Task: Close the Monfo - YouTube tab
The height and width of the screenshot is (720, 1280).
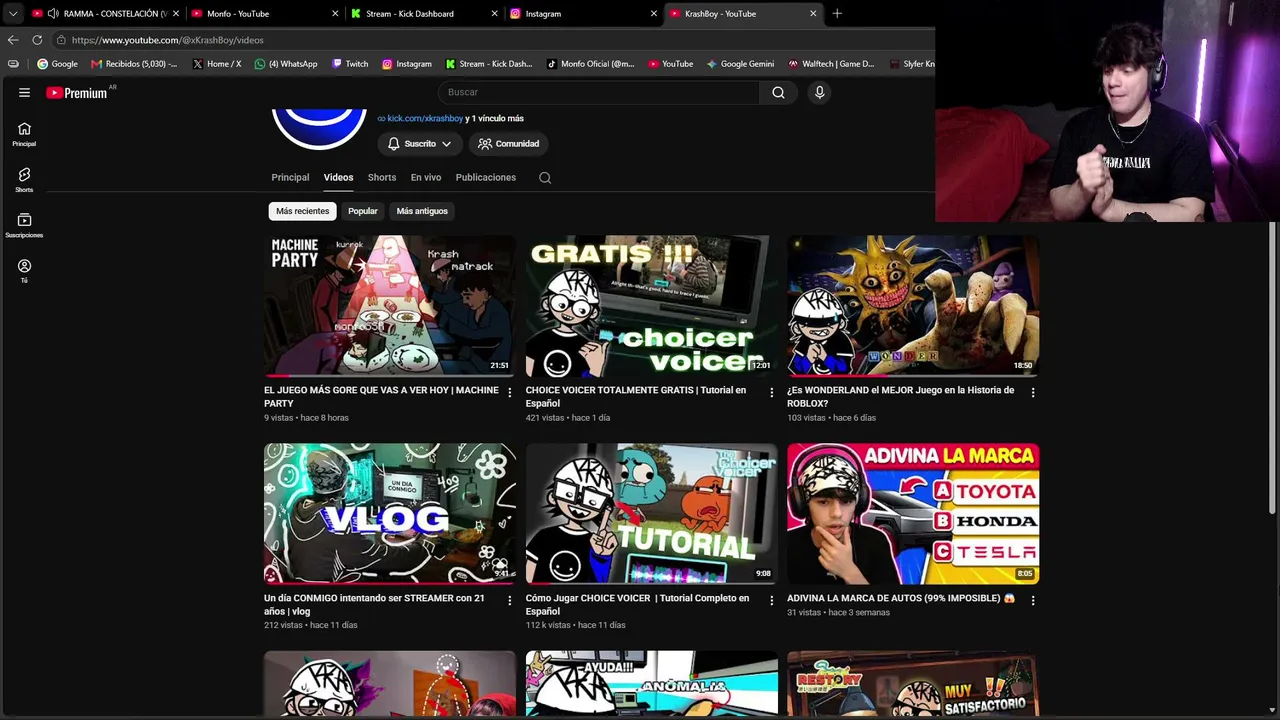Action: pos(335,14)
